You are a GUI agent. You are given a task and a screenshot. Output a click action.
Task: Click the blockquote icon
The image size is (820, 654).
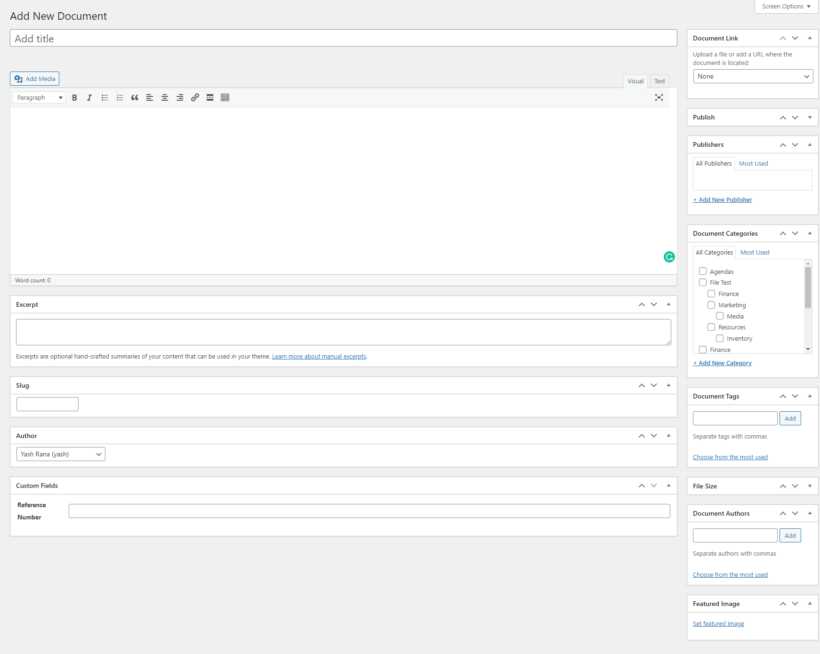[135, 98]
